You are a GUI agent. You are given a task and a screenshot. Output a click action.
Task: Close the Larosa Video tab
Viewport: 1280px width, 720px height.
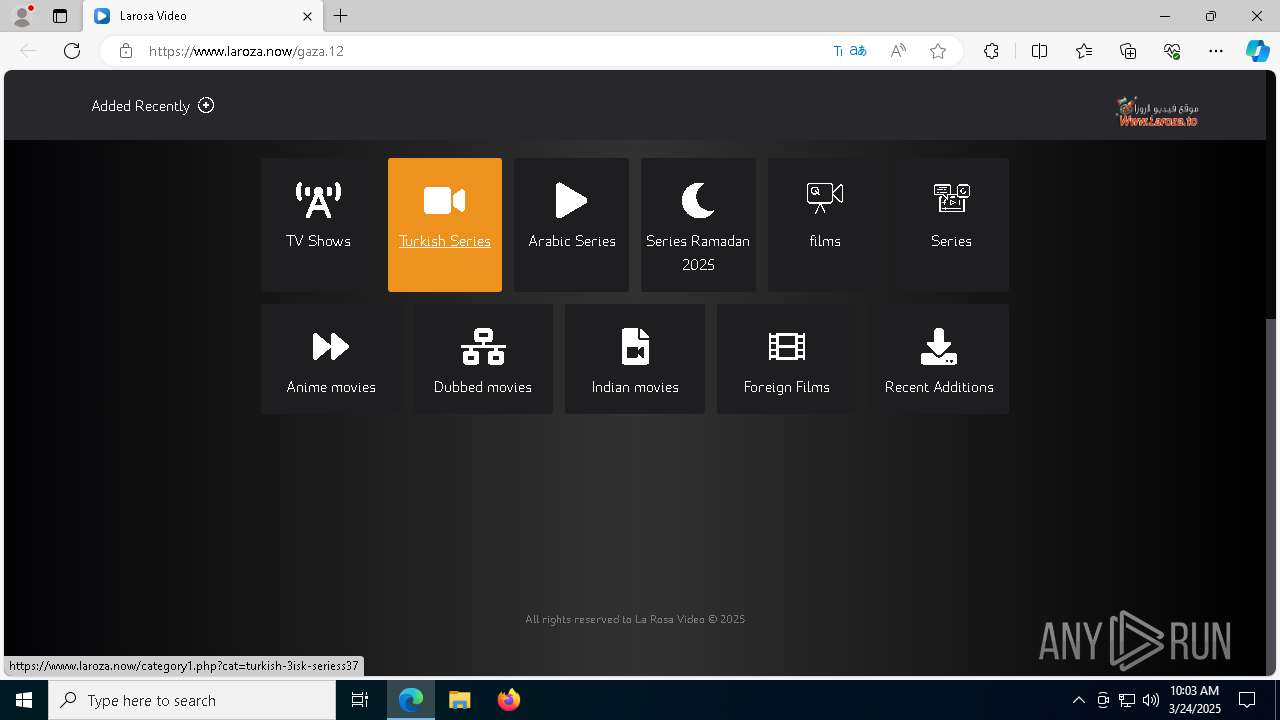click(x=307, y=16)
